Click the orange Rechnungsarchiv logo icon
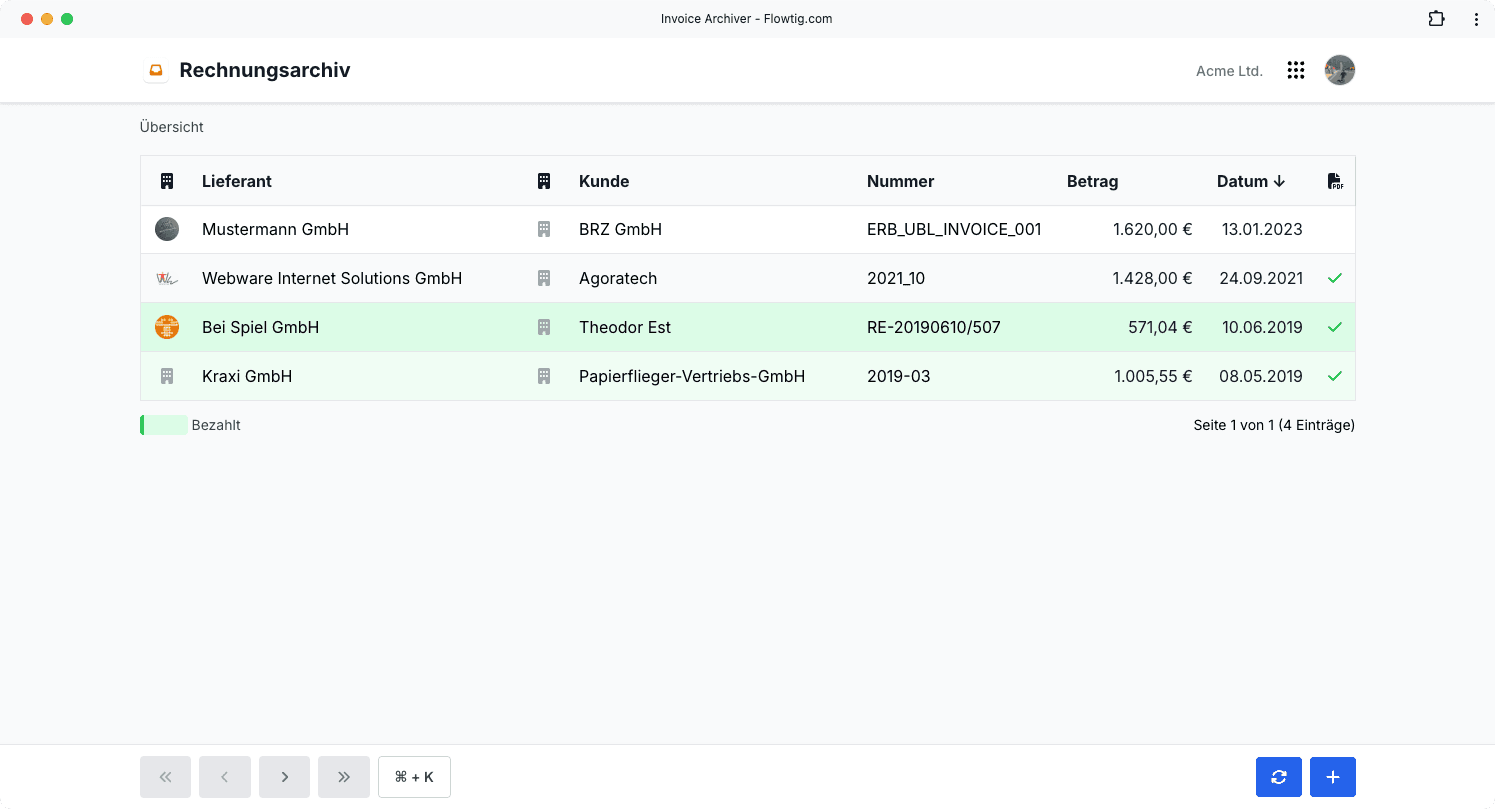This screenshot has height=809, width=1495. 155,70
